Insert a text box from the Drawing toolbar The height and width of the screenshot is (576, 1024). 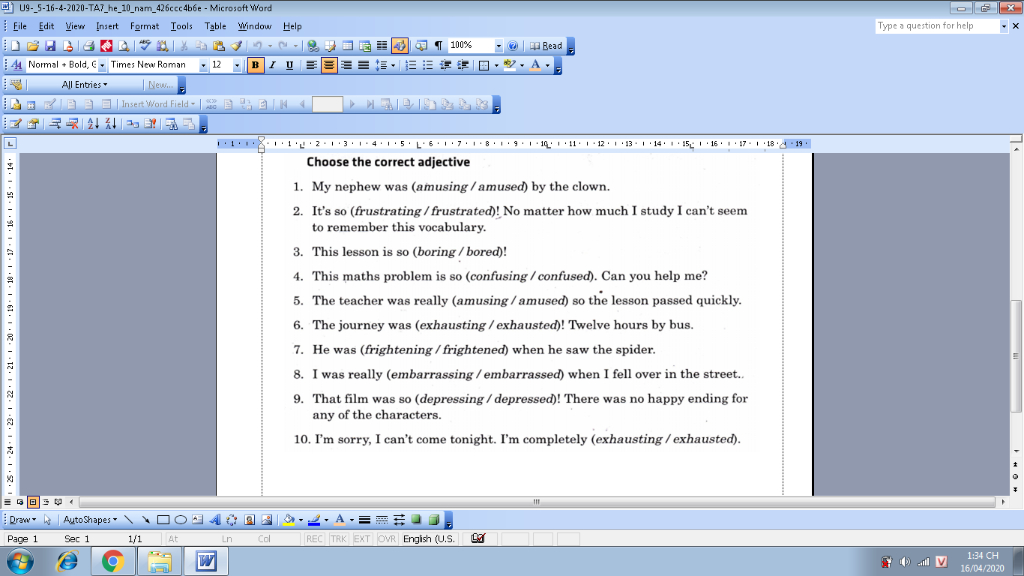(197, 520)
